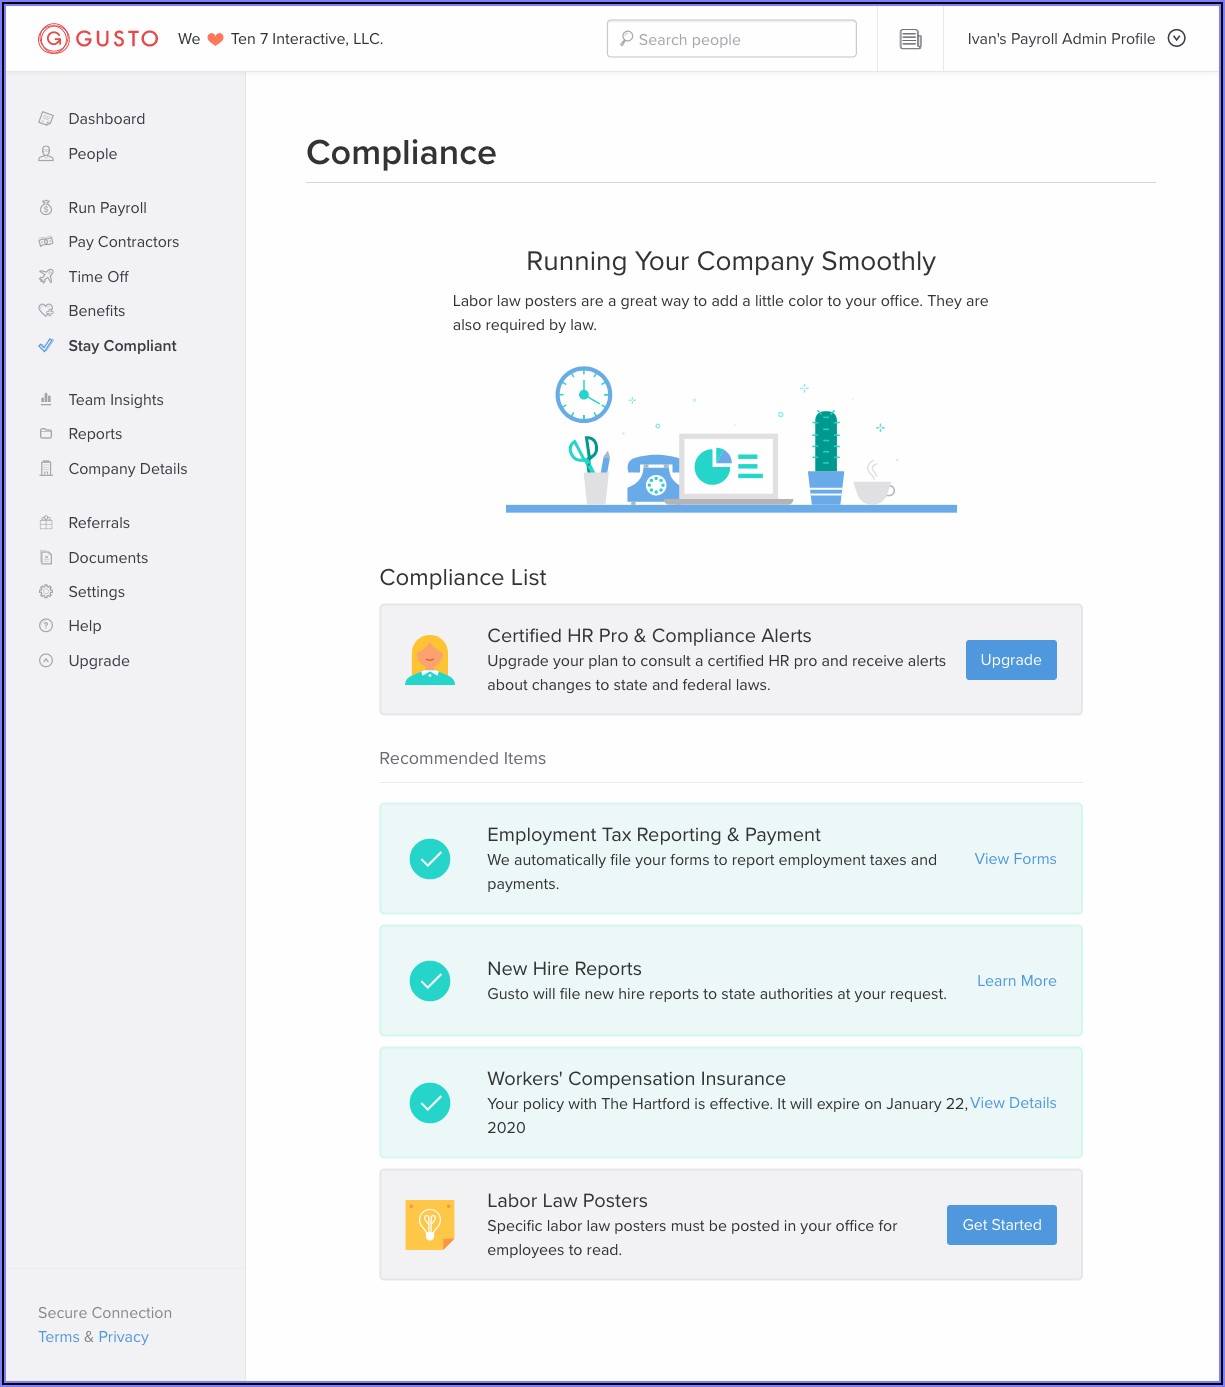Open the news feed icon in the header
Image resolution: width=1225 pixels, height=1387 pixels.
[910, 39]
